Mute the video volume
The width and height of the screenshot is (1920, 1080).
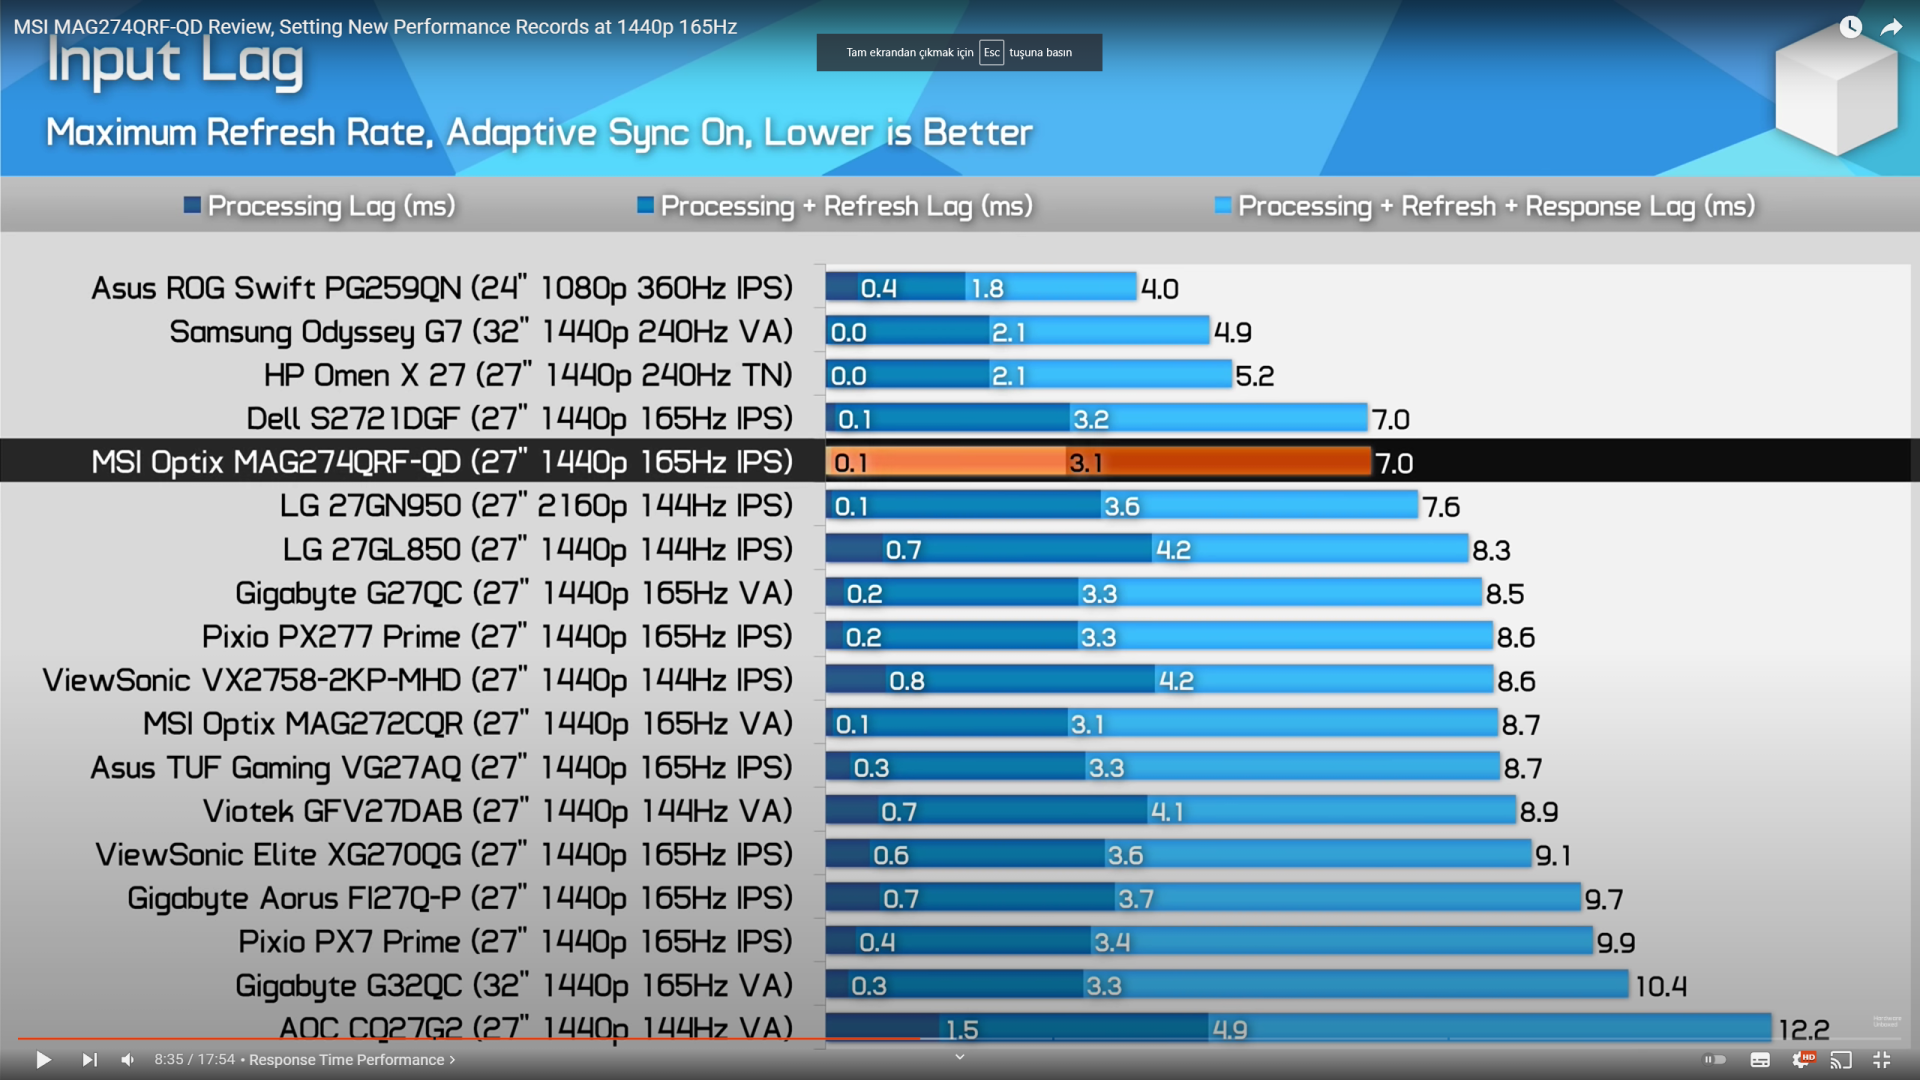point(128,1059)
